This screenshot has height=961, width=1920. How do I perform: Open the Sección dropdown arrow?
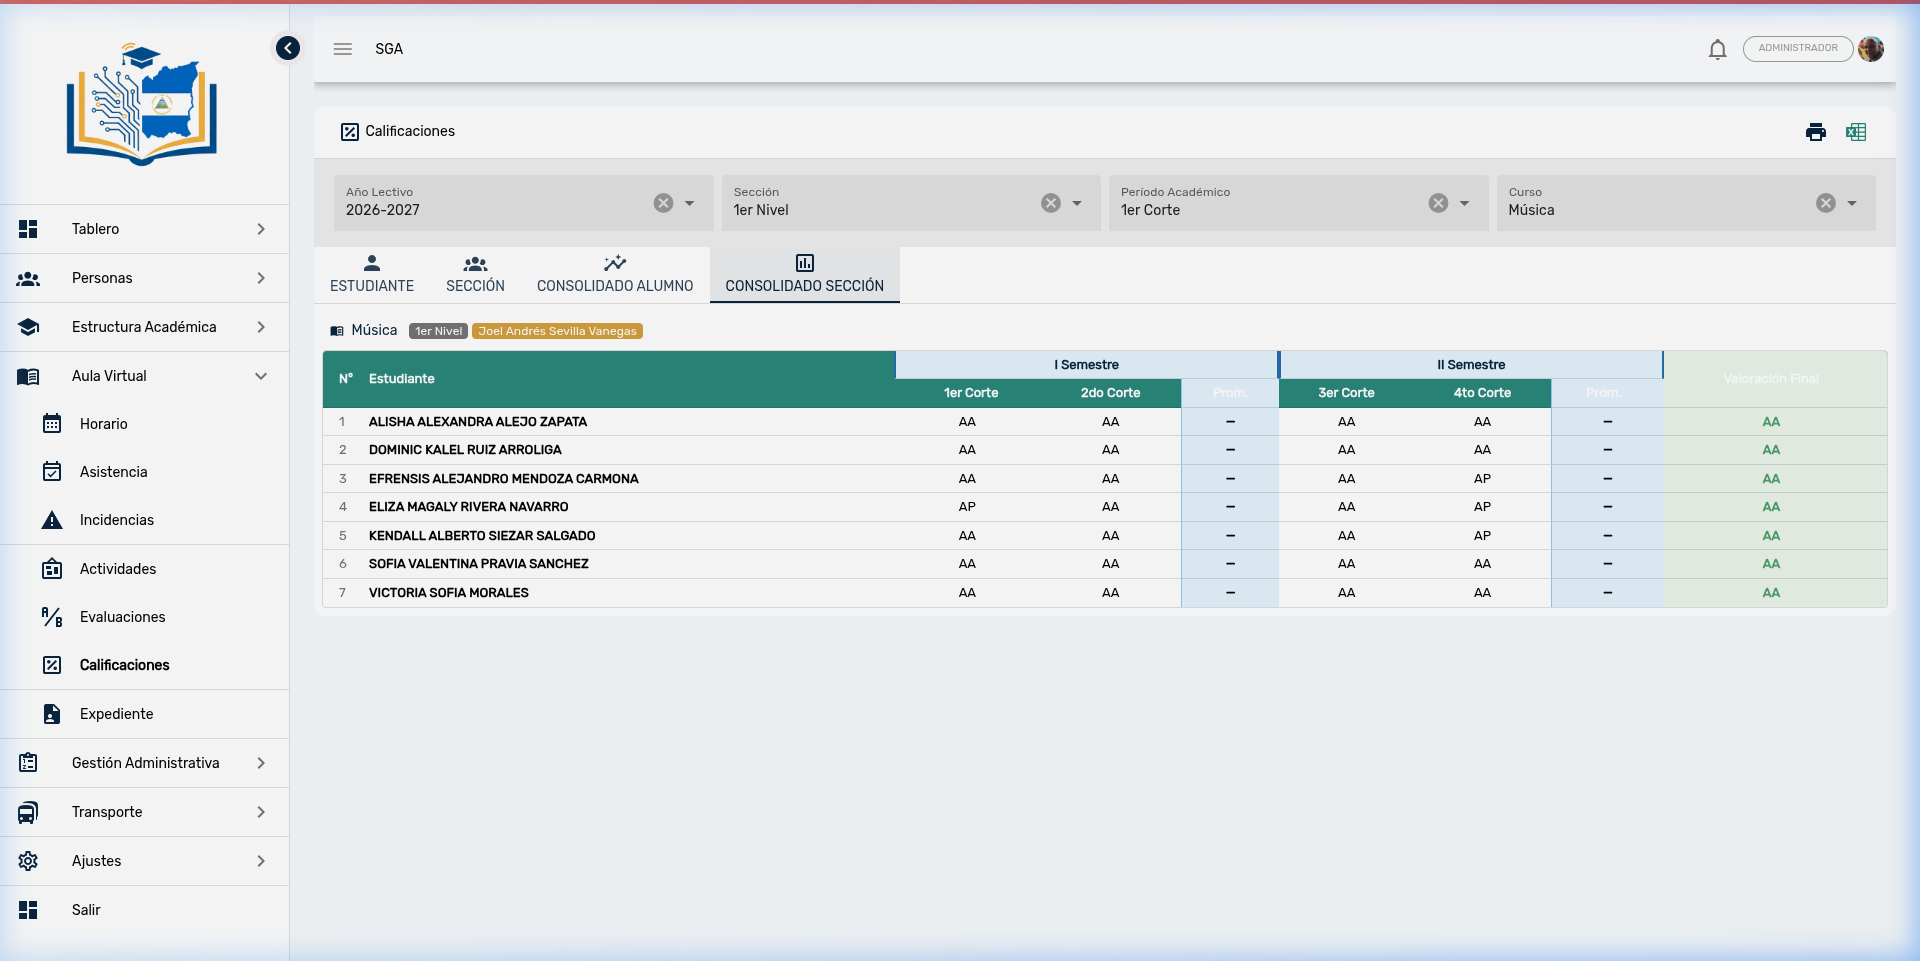(1077, 203)
